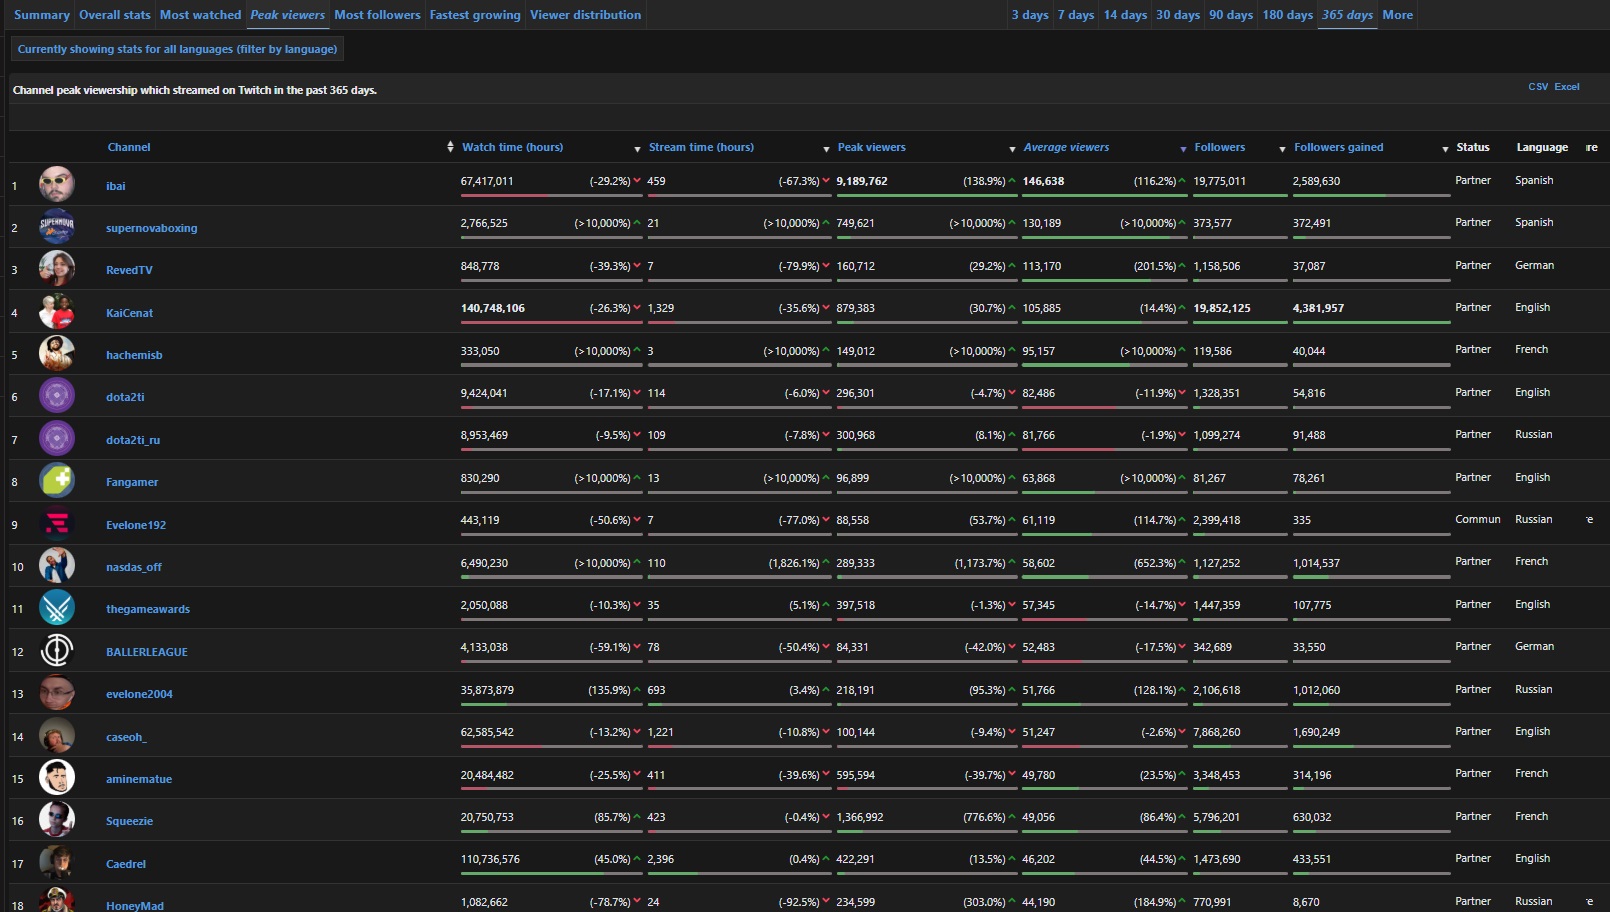Click supernovaboxing's avatar image
This screenshot has width=1610, height=912.
point(57,227)
